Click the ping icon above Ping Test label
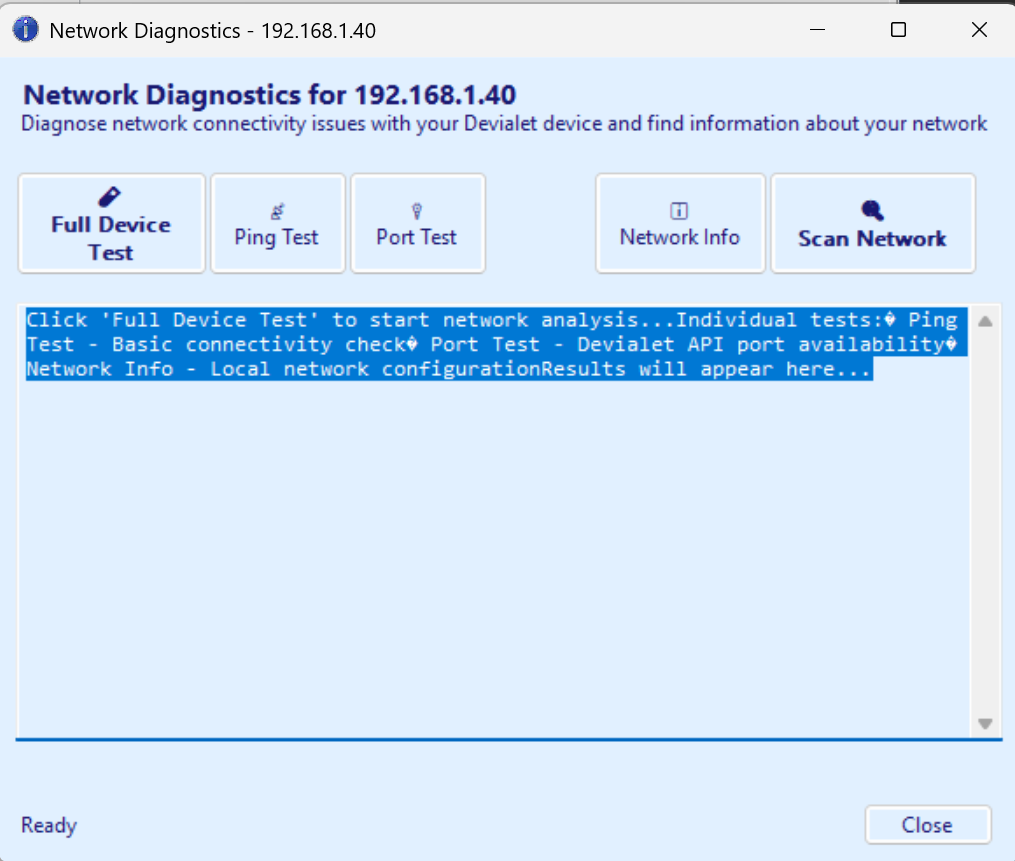Image resolution: width=1015 pixels, height=861 pixels. click(277, 208)
